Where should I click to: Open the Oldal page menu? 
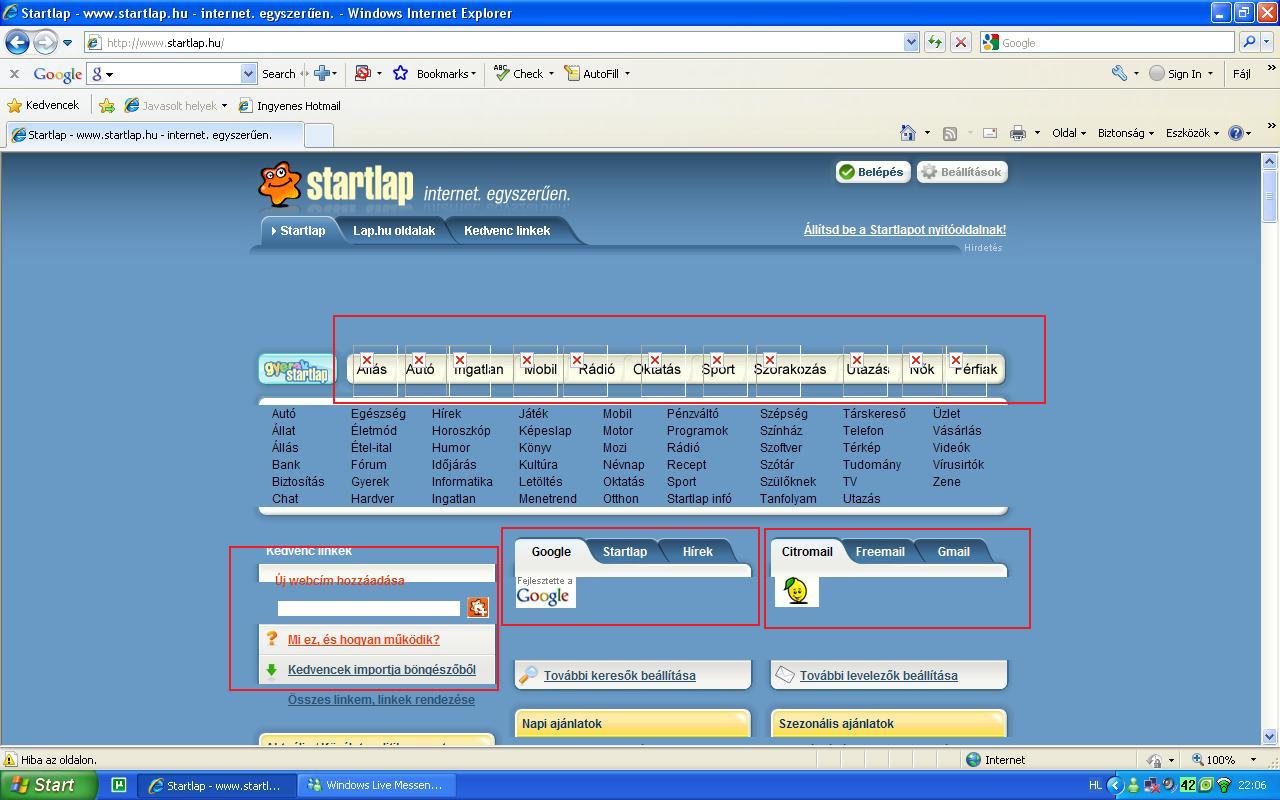pyautogui.click(x=1068, y=133)
